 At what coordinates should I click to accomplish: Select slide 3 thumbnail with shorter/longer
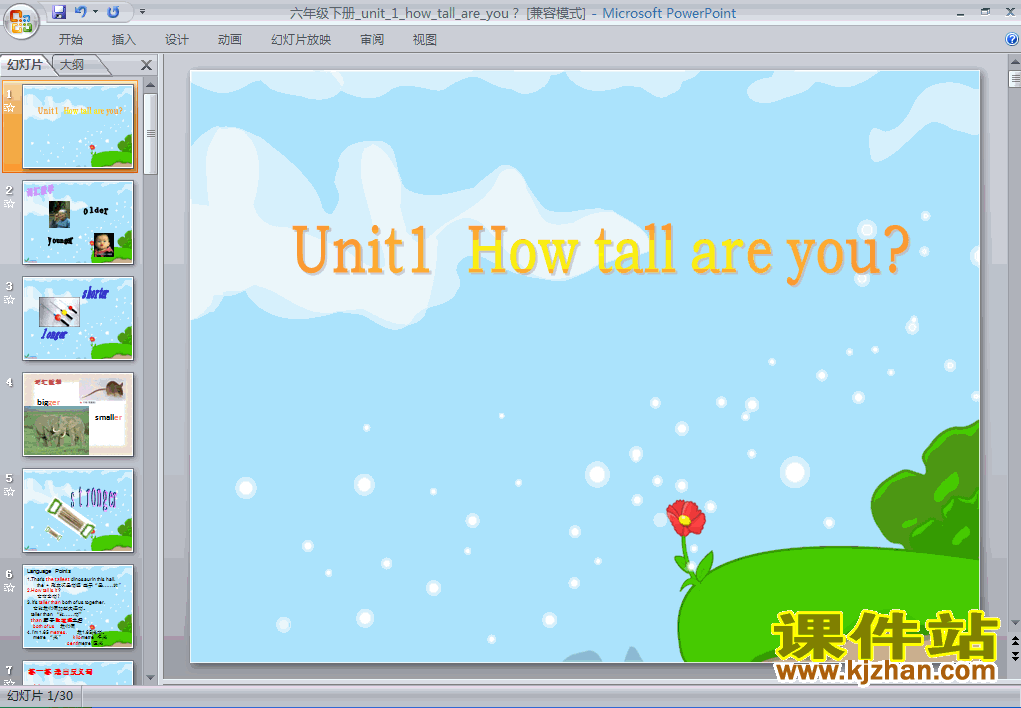tap(77, 319)
